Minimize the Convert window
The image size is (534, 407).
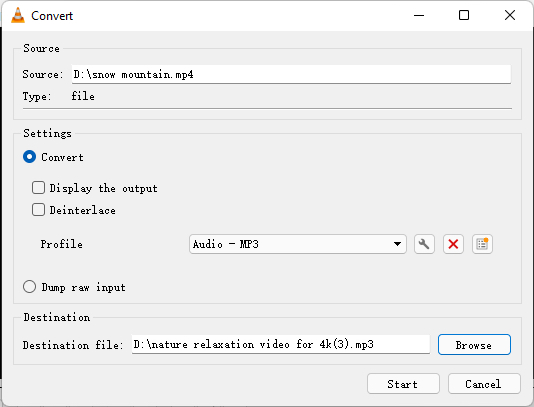(419, 15)
